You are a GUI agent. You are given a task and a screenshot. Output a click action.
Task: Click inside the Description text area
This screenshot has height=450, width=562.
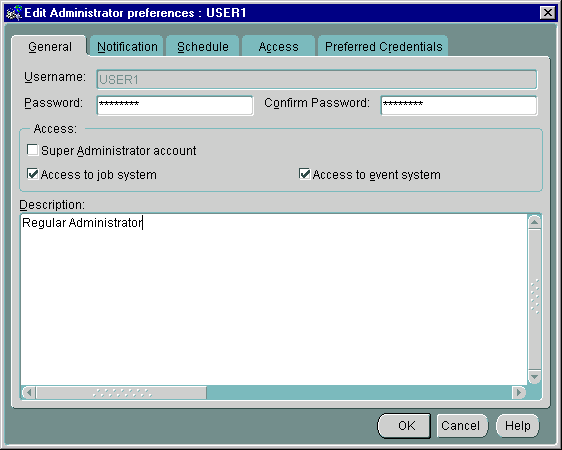coord(274,300)
